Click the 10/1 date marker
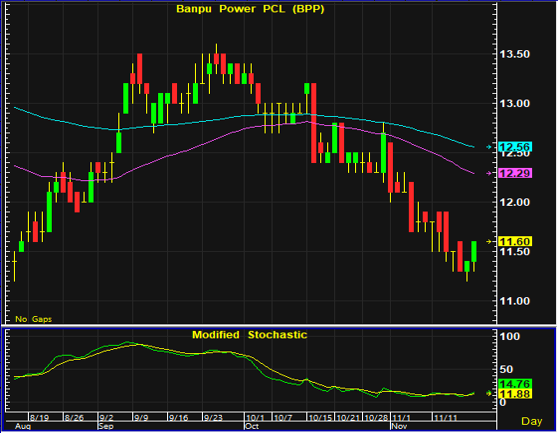 (x=255, y=417)
